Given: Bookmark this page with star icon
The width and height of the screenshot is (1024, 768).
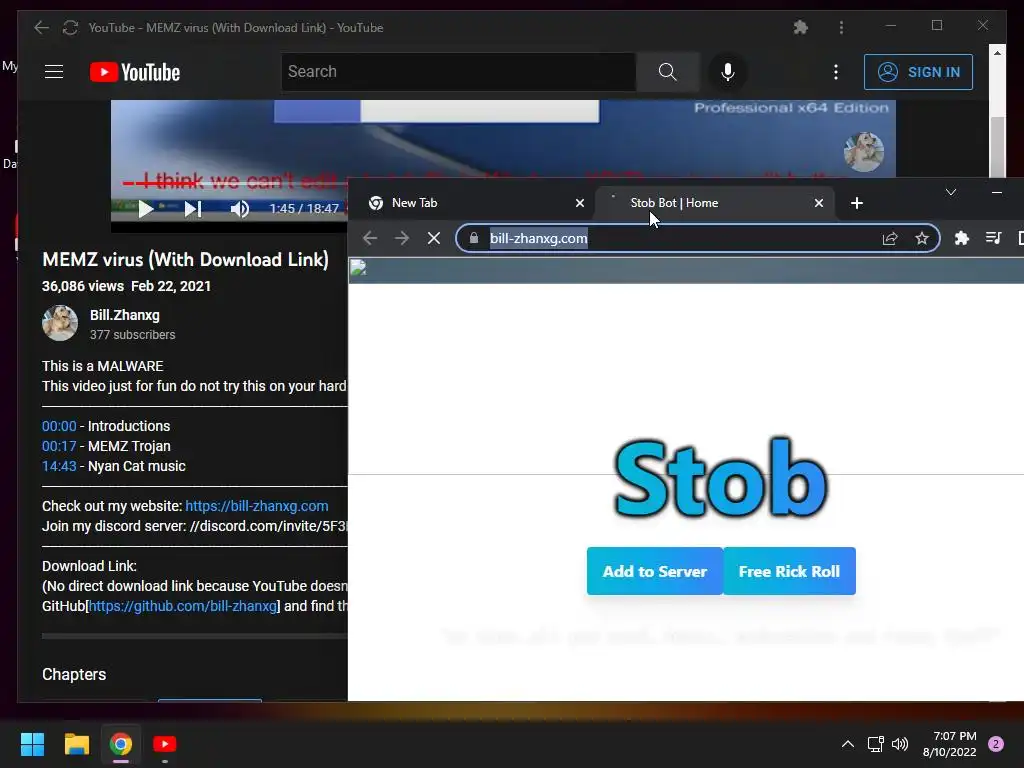Looking at the screenshot, I should [x=921, y=238].
